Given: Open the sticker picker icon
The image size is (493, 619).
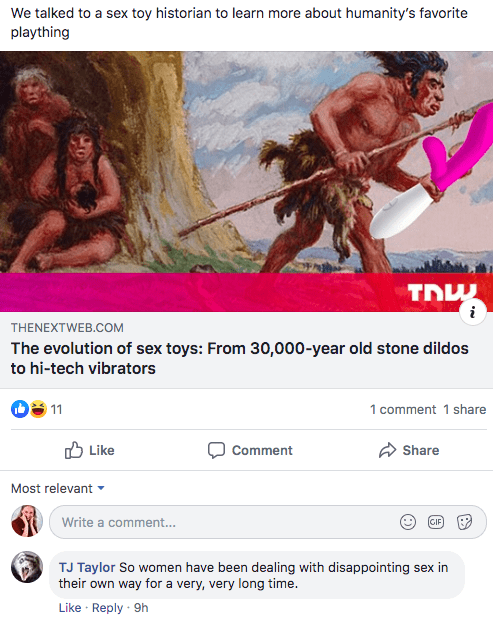Looking at the screenshot, I should 464,522.
